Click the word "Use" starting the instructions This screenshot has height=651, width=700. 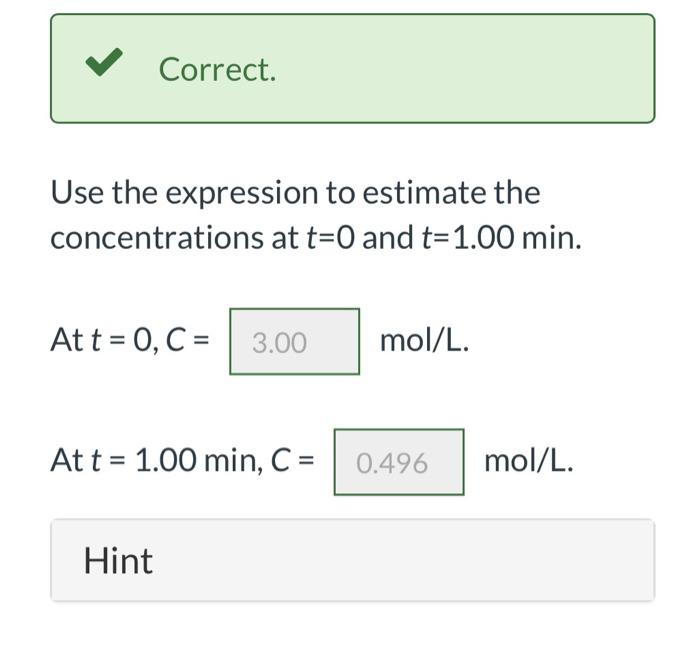click(77, 192)
